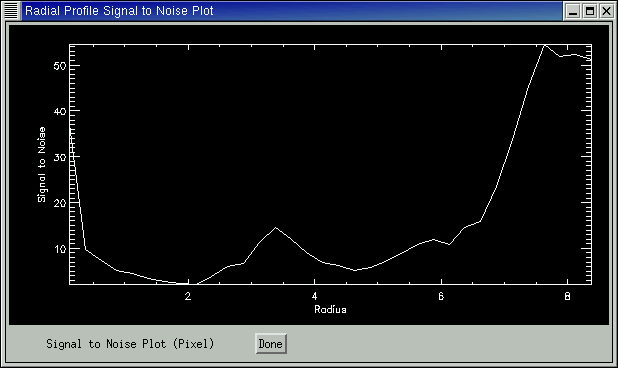The height and width of the screenshot is (368, 618).
Task: Click the Signal to Noise Plot (Pixel) label
Action: point(130,344)
